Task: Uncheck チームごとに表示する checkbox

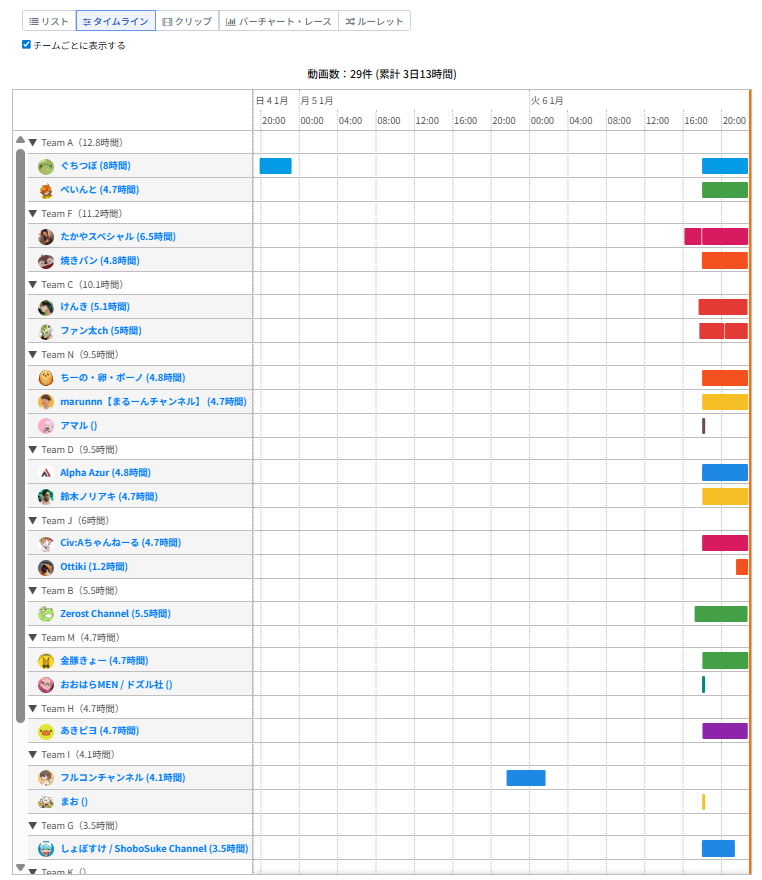Action: (26, 44)
